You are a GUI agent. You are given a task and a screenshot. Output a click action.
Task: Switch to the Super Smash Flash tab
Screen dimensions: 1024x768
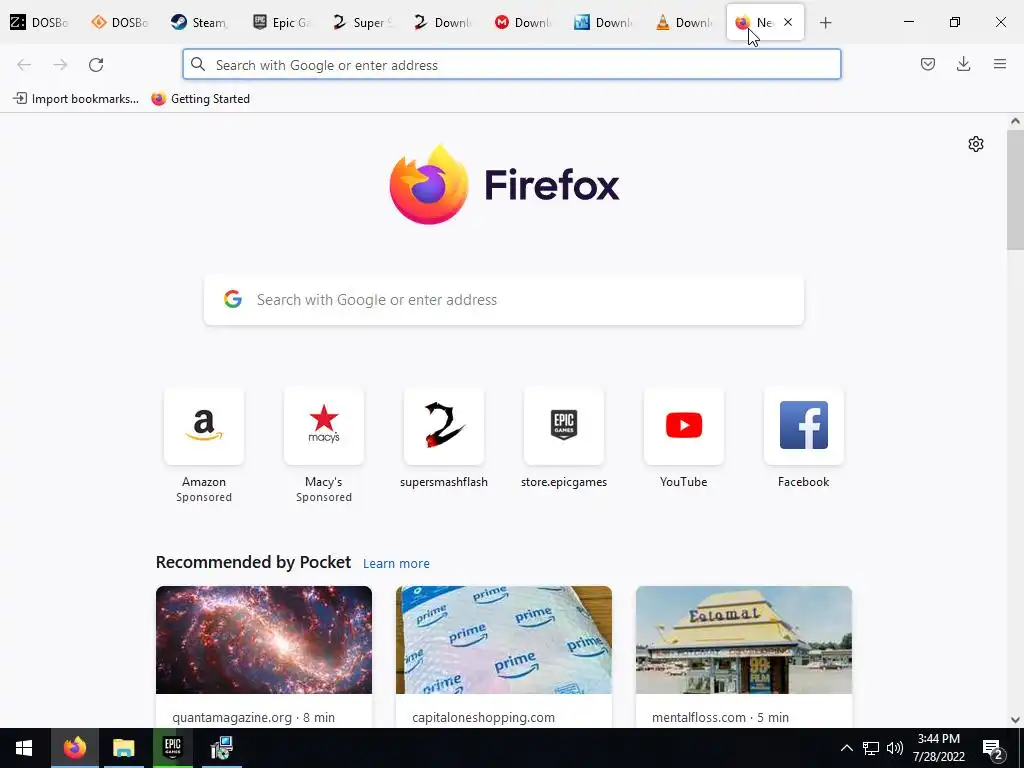click(x=362, y=23)
